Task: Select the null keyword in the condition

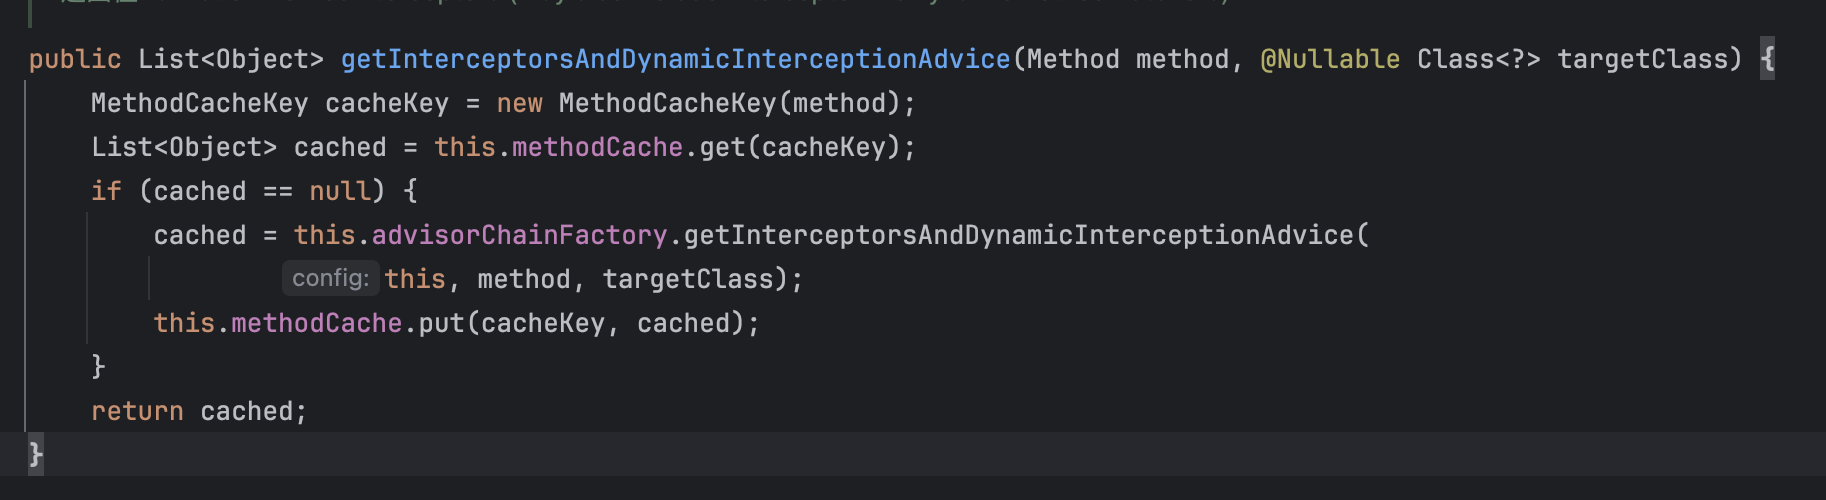Action: (x=340, y=191)
